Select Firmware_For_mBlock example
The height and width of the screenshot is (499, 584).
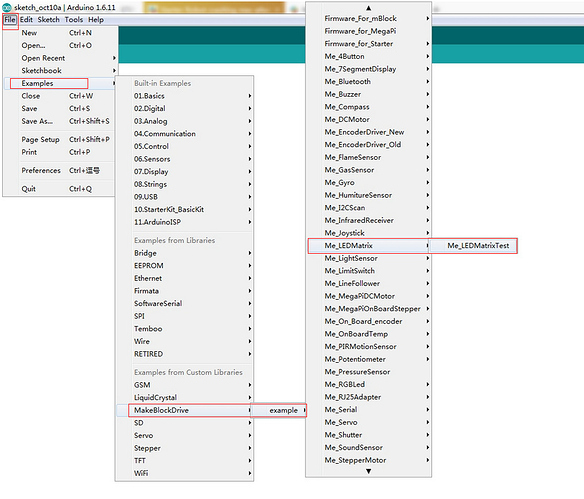(x=369, y=19)
